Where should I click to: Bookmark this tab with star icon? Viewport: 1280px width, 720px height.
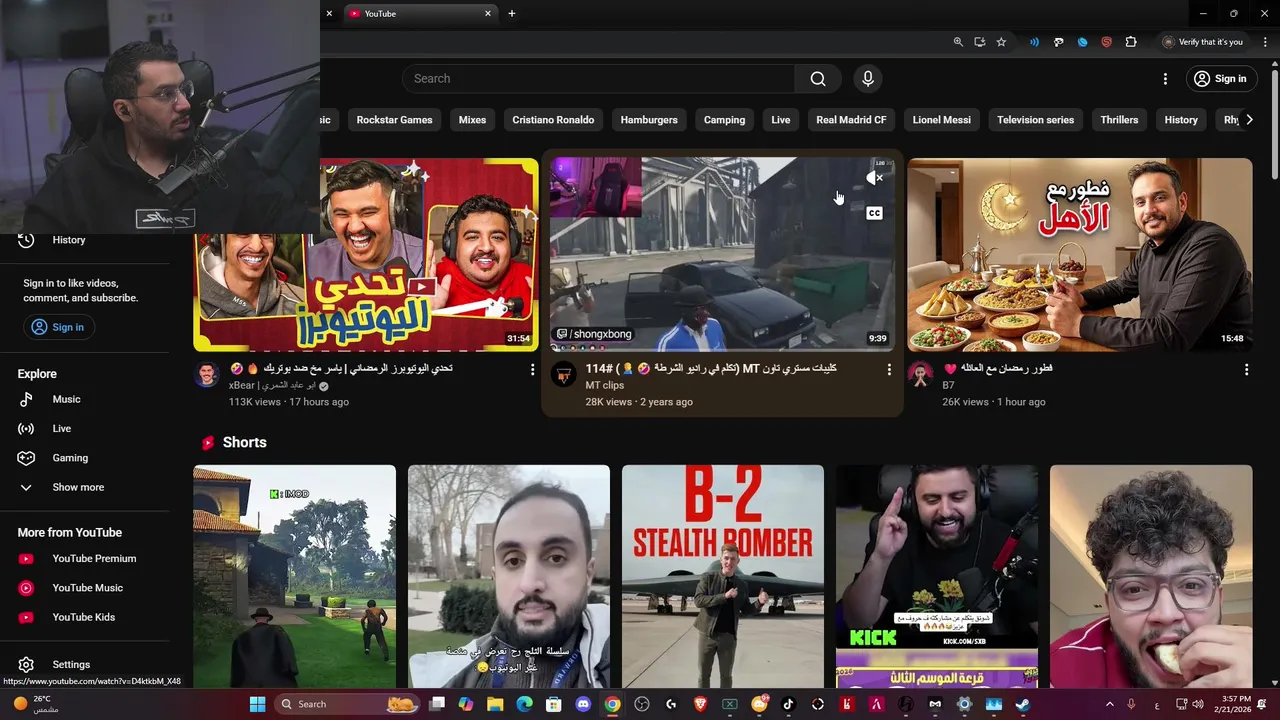click(1001, 42)
